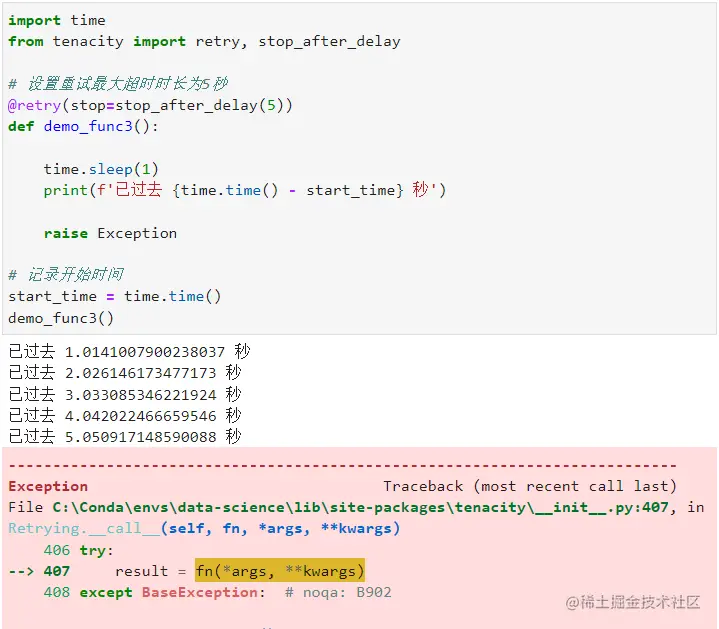The width and height of the screenshot is (719, 629).
Task: Click the time.sleep(1) statement
Action: (x=101, y=169)
